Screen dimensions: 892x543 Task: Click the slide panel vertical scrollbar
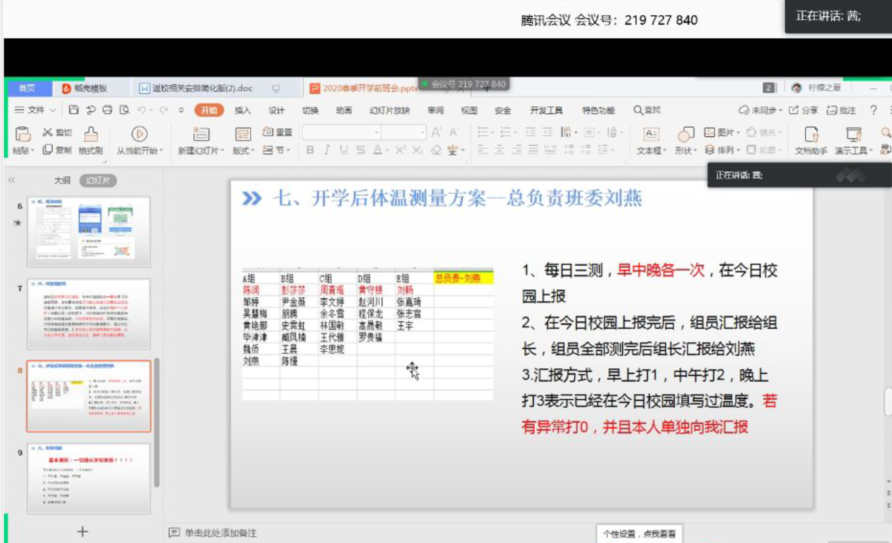pos(157,422)
